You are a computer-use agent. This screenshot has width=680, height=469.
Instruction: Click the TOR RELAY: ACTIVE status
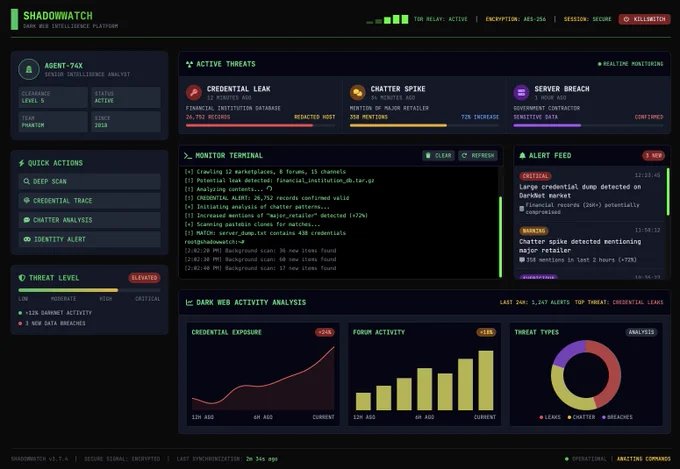click(x=441, y=19)
